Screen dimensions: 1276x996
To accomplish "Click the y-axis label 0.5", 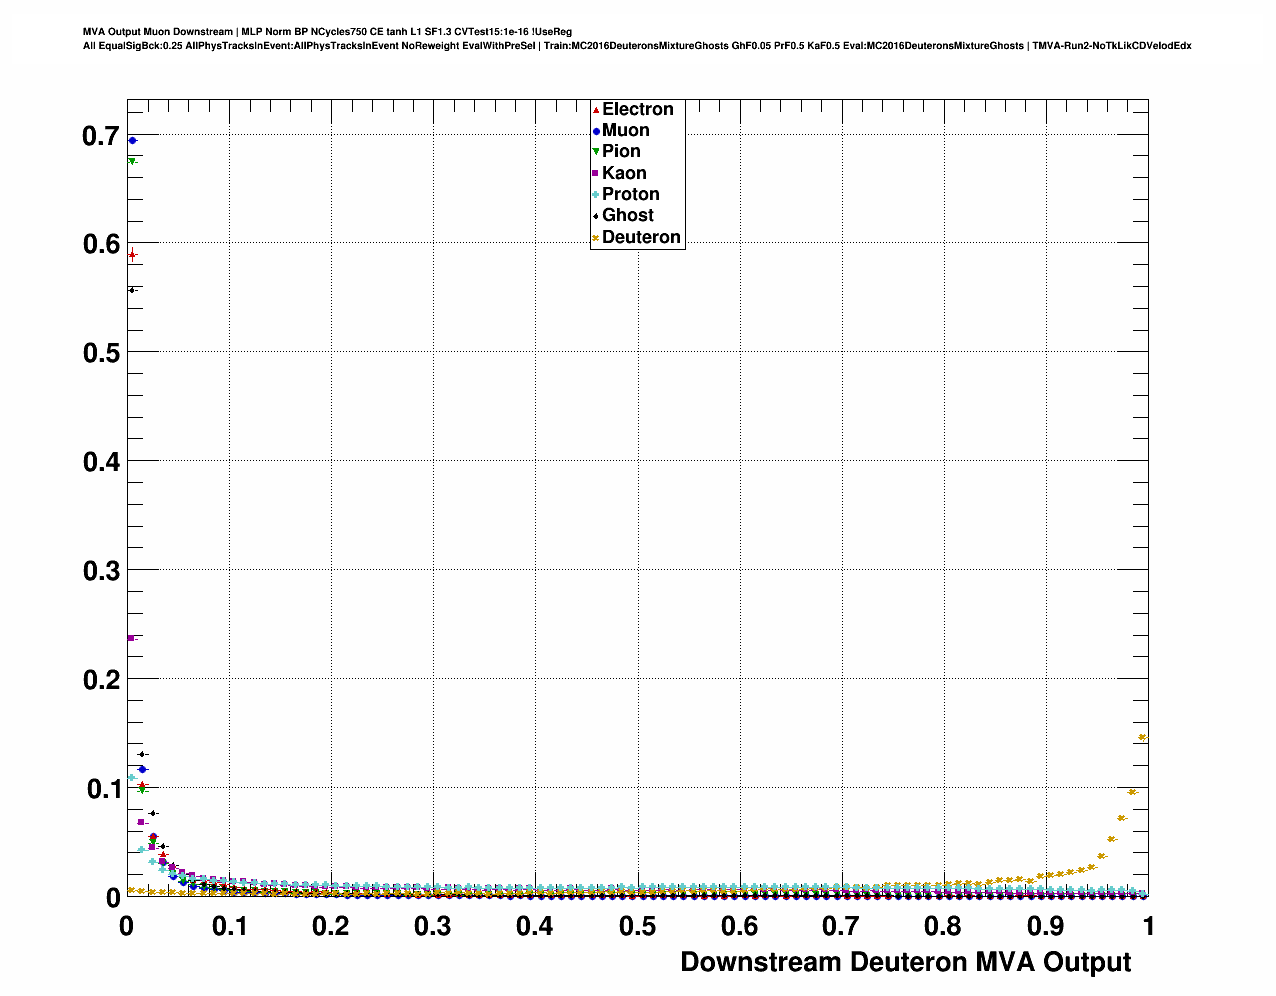I will 101,353.
